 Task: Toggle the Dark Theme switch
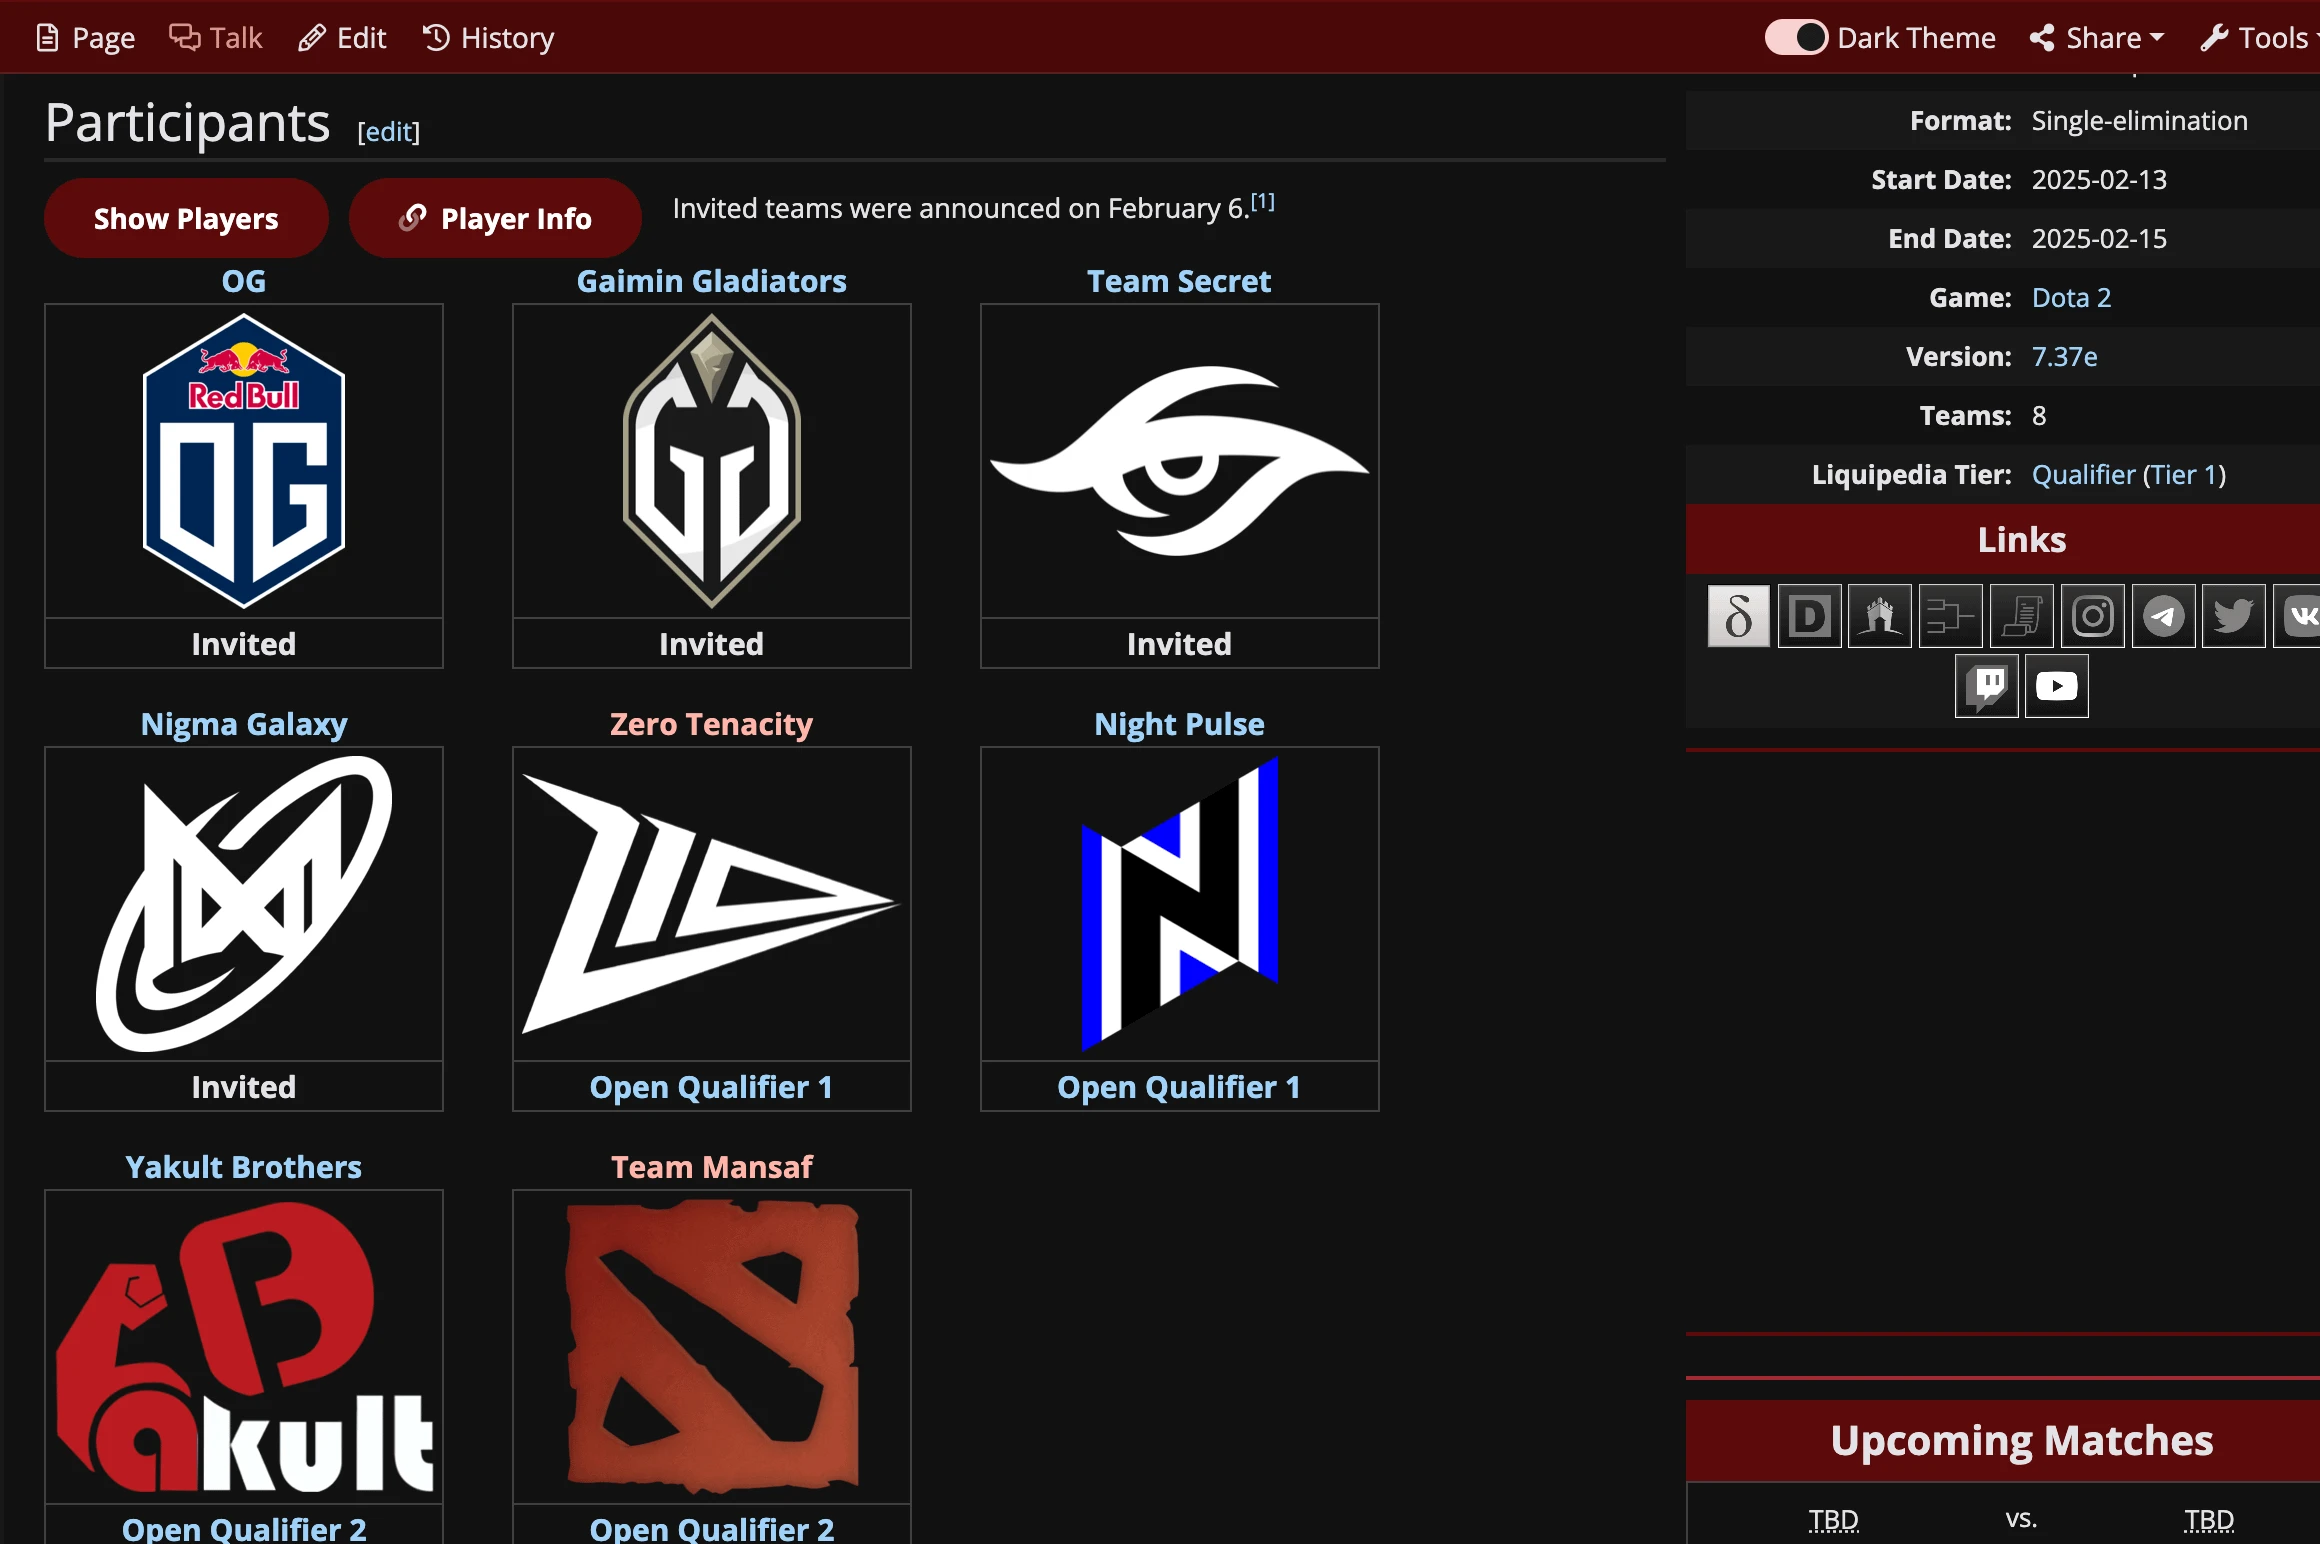click(1796, 38)
